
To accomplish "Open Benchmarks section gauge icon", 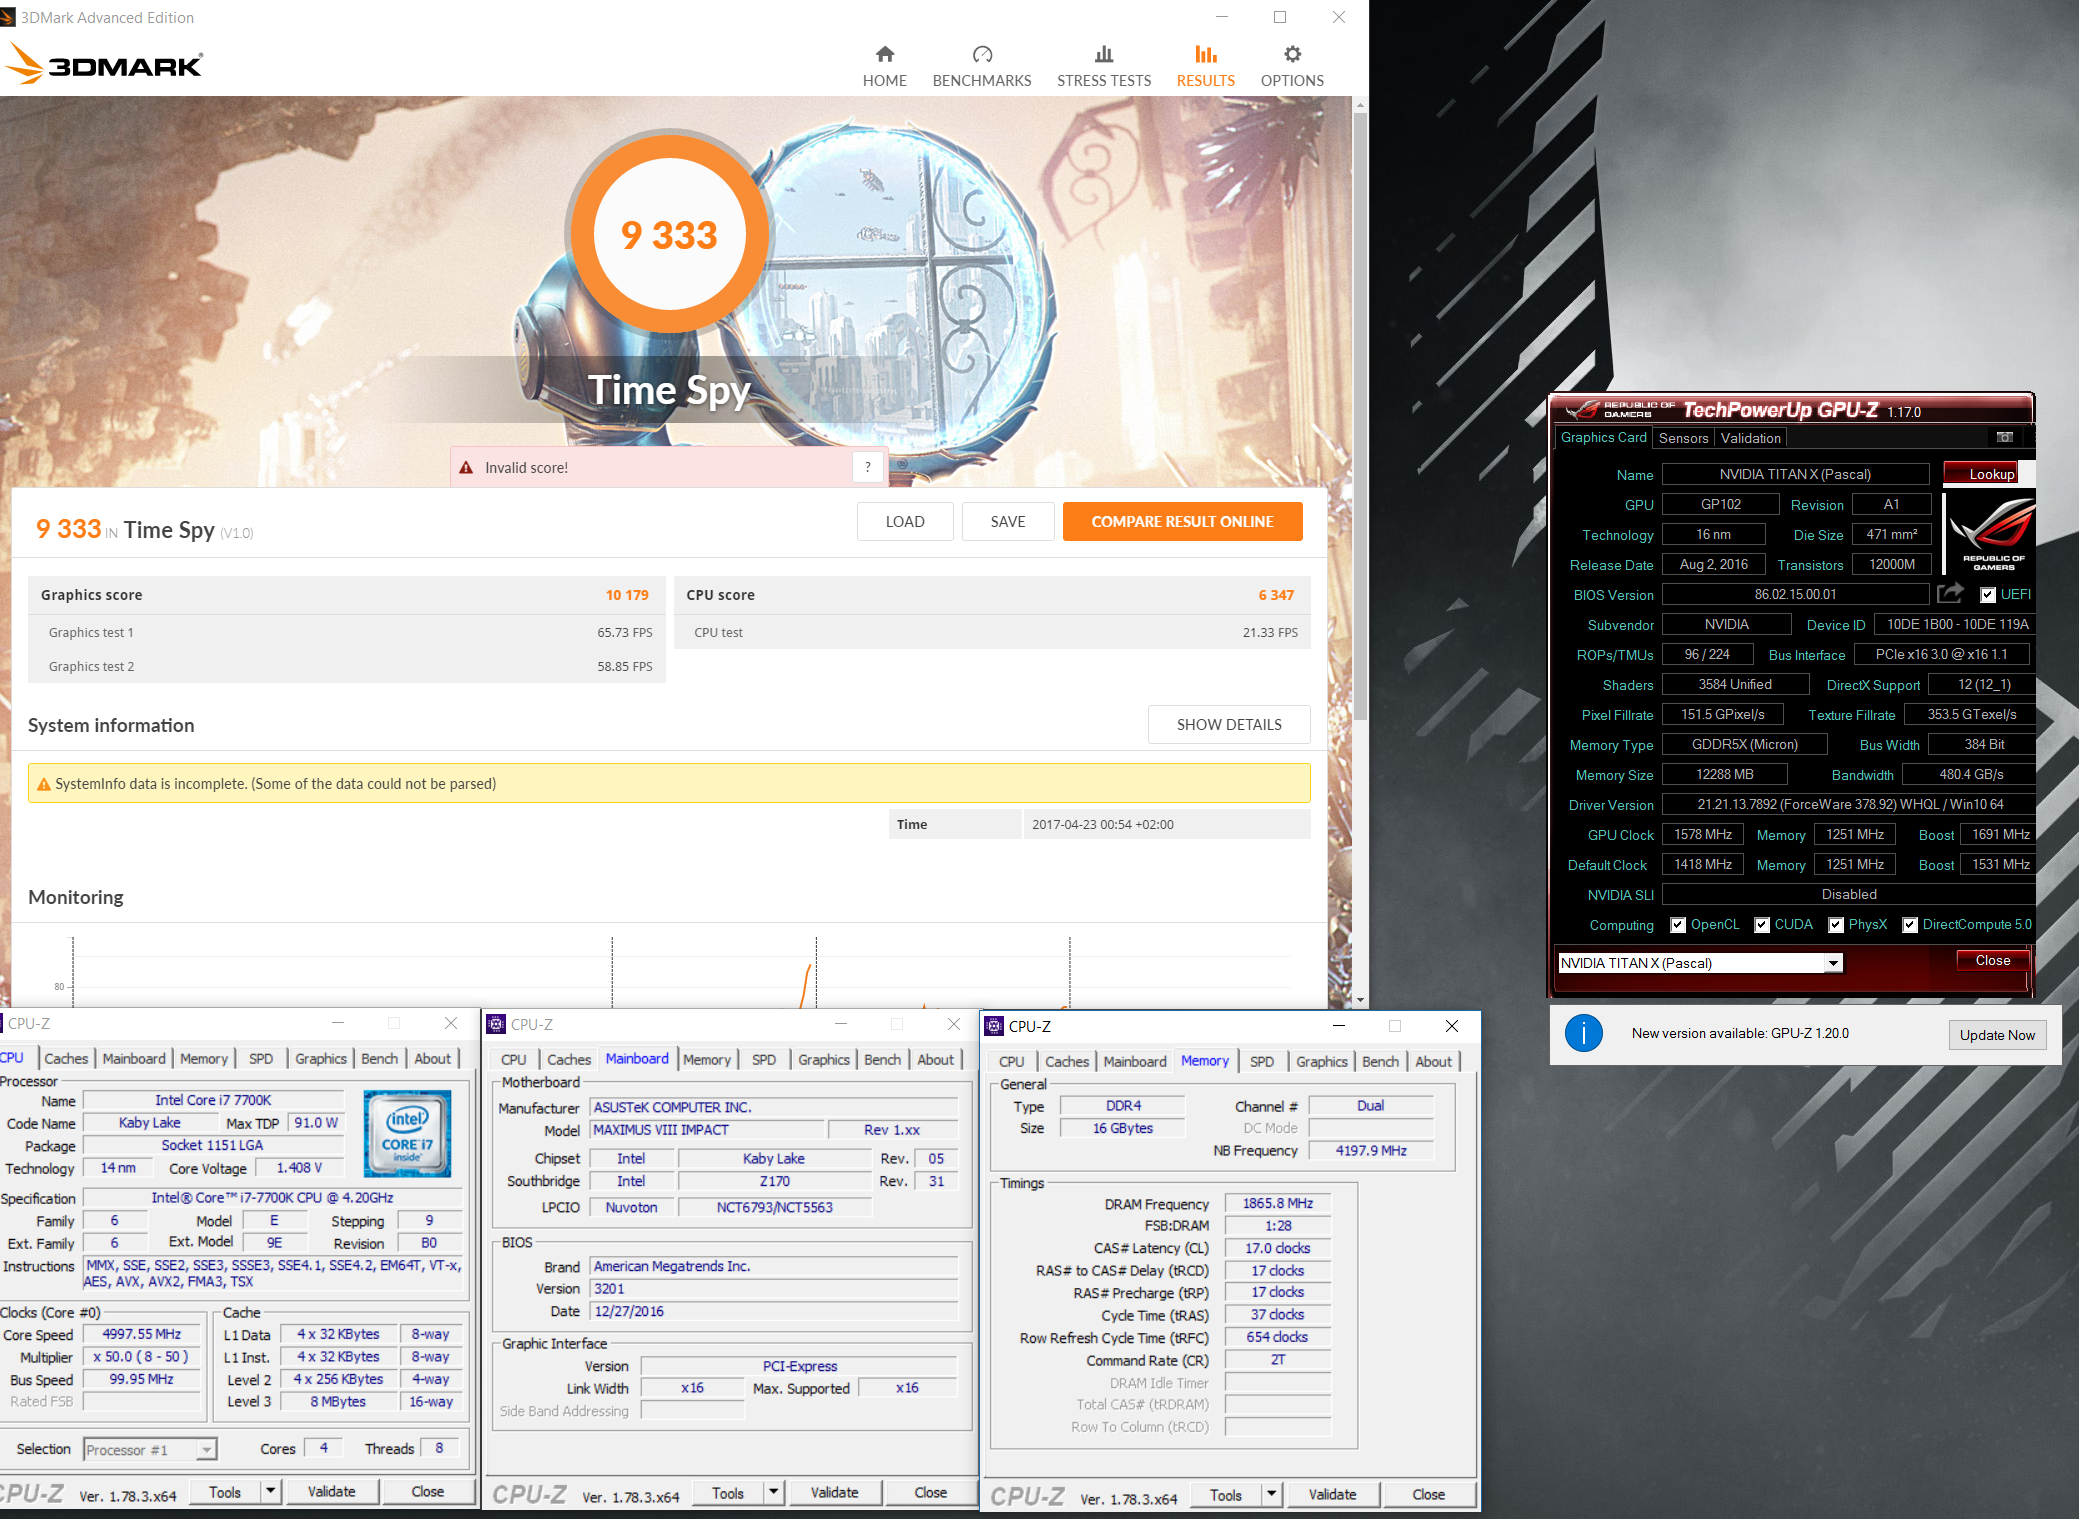I will tap(982, 54).
